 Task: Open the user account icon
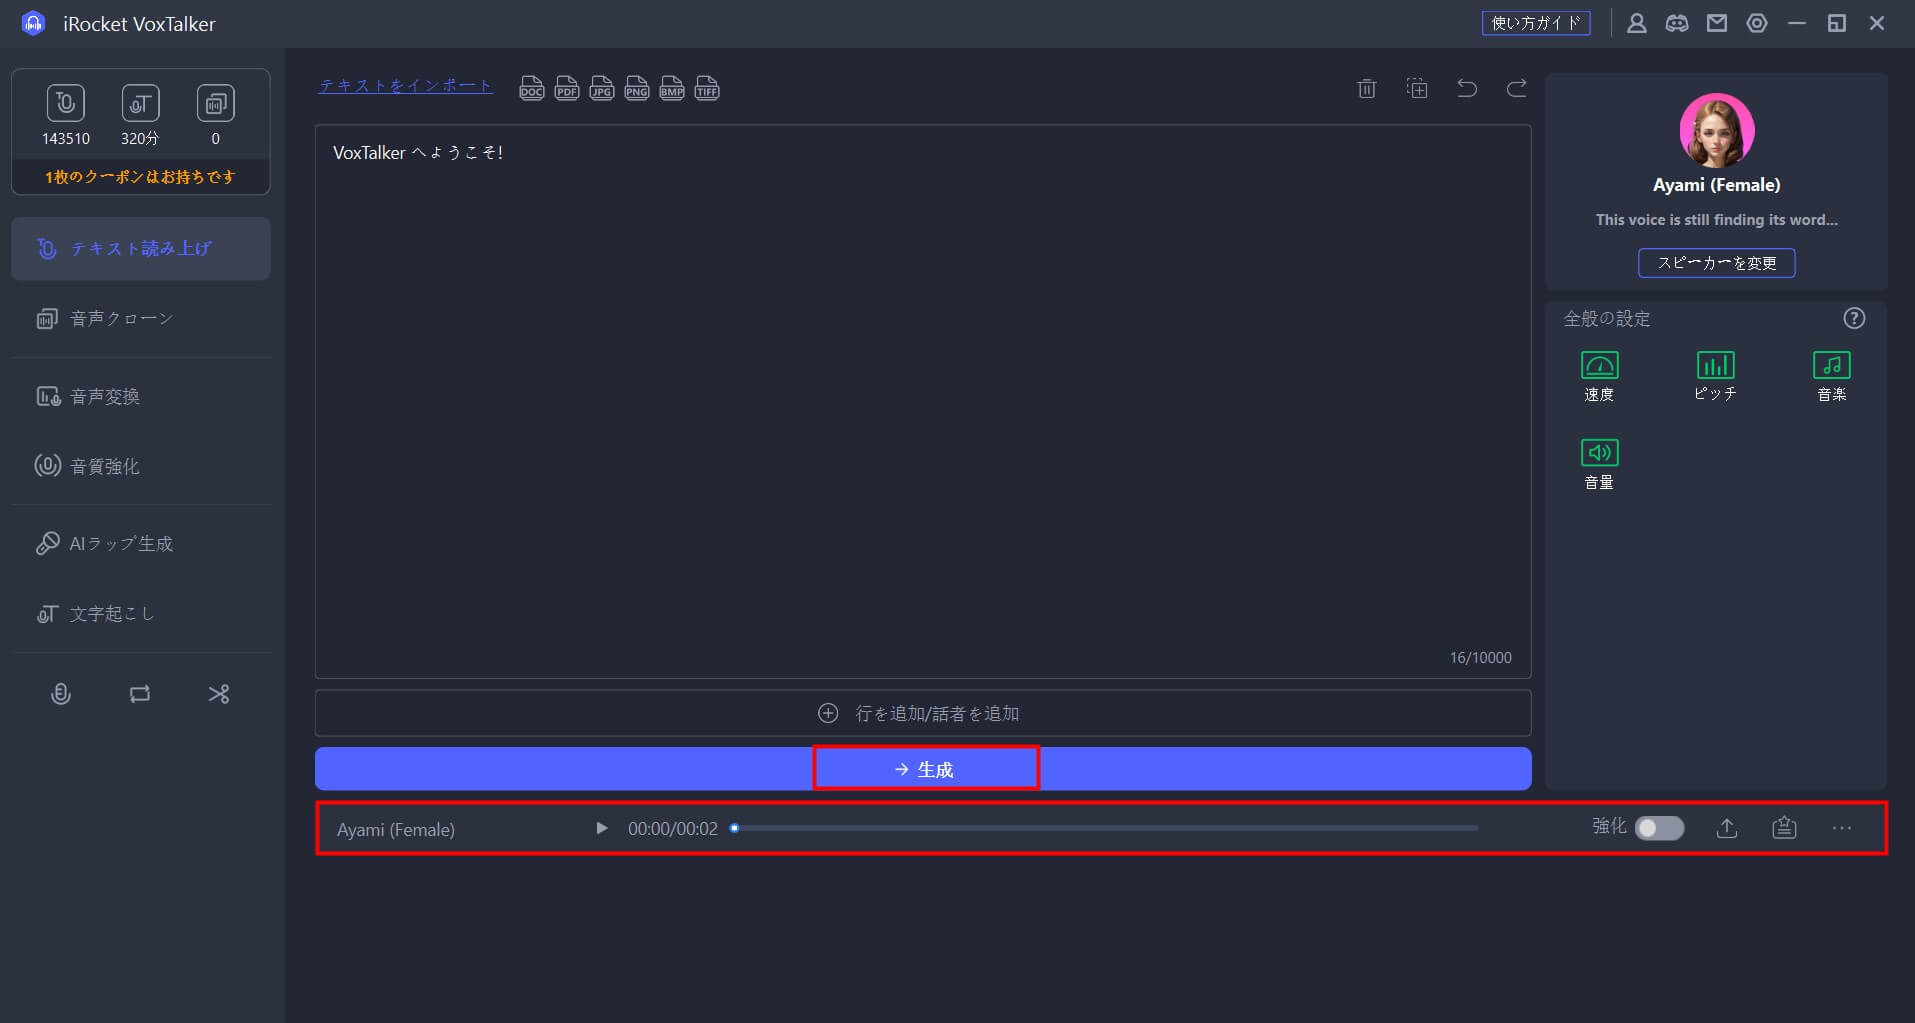1637,23
